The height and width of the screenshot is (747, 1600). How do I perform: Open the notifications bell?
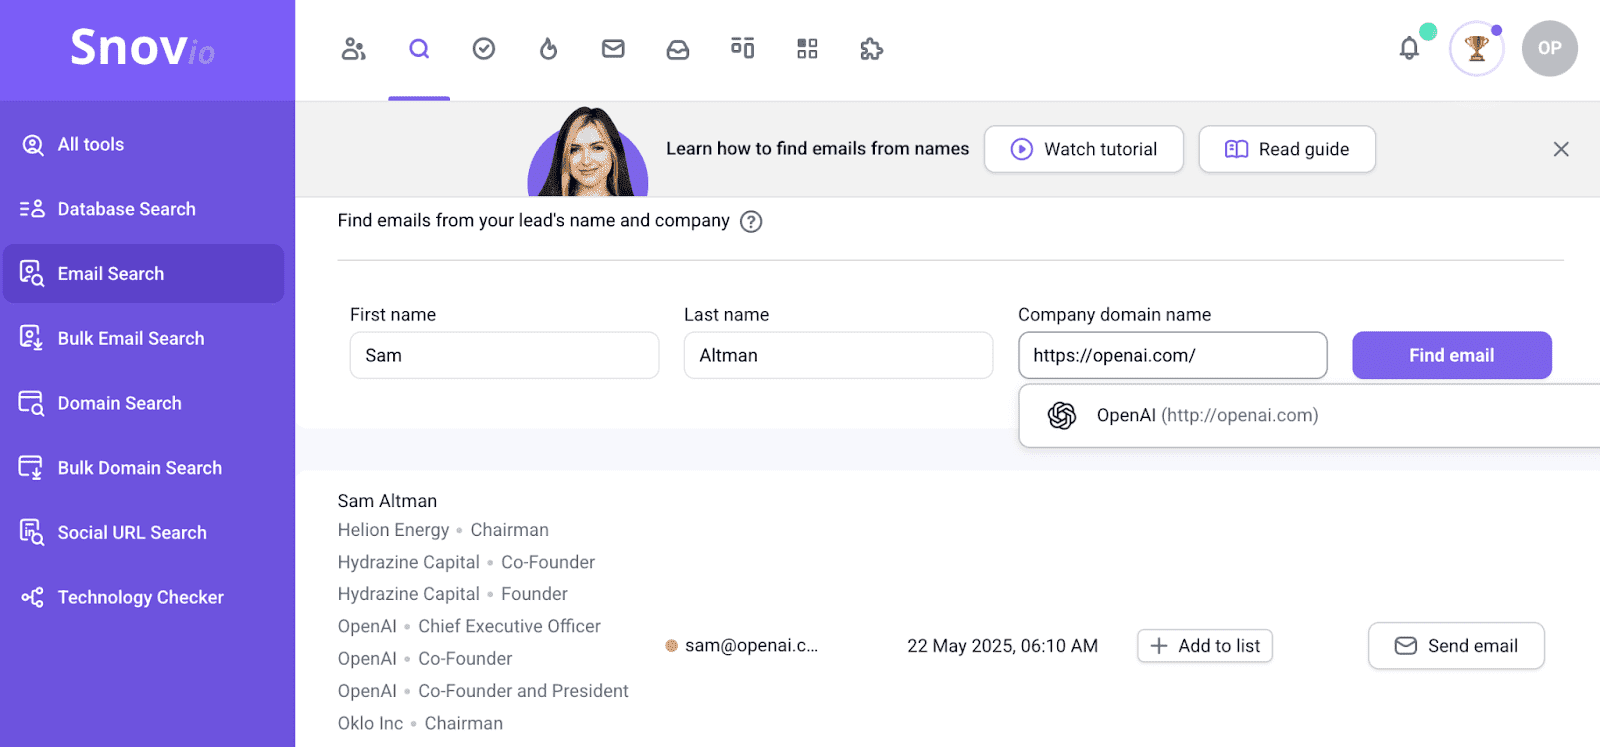click(1409, 48)
